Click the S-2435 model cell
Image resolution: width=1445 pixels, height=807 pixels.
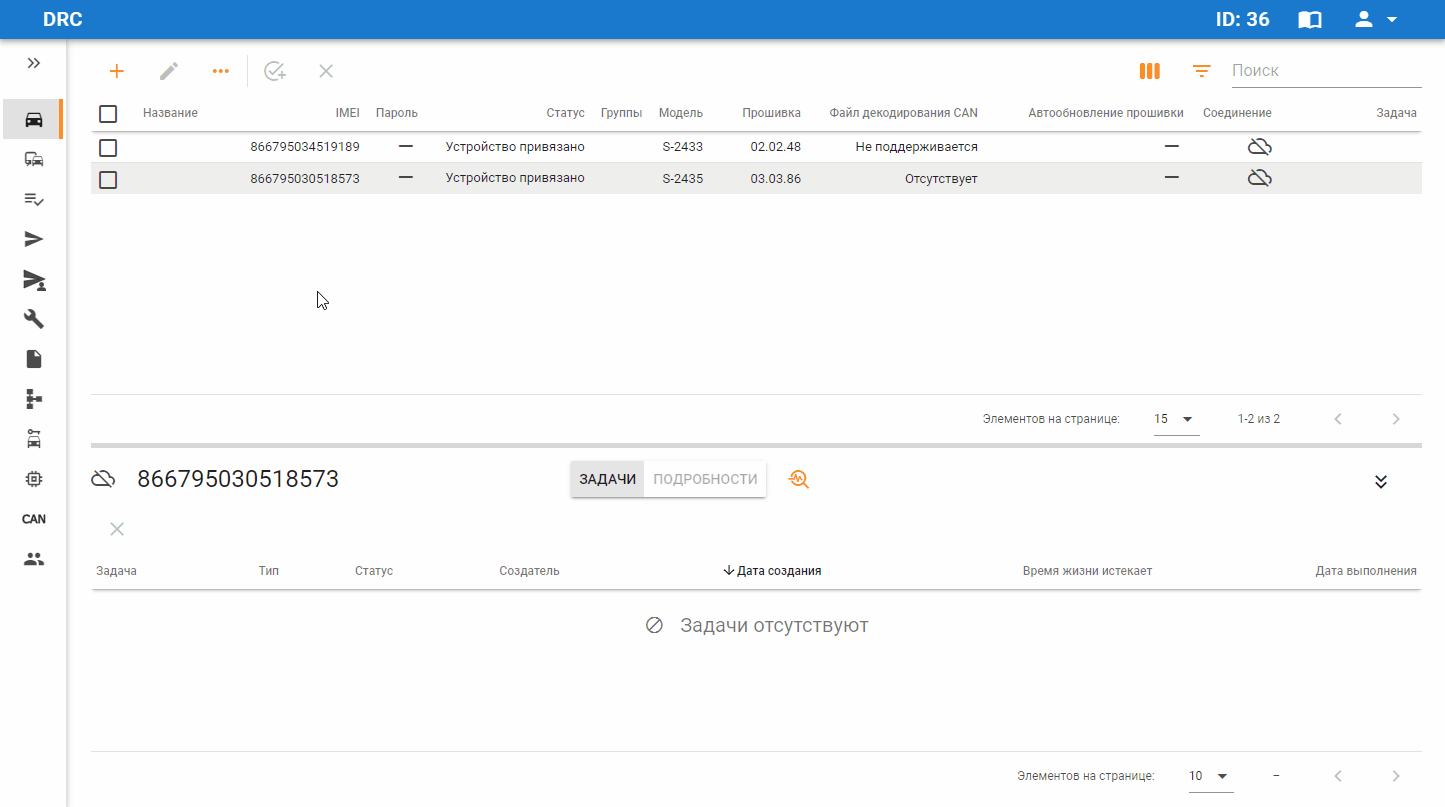(x=682, y=179)
